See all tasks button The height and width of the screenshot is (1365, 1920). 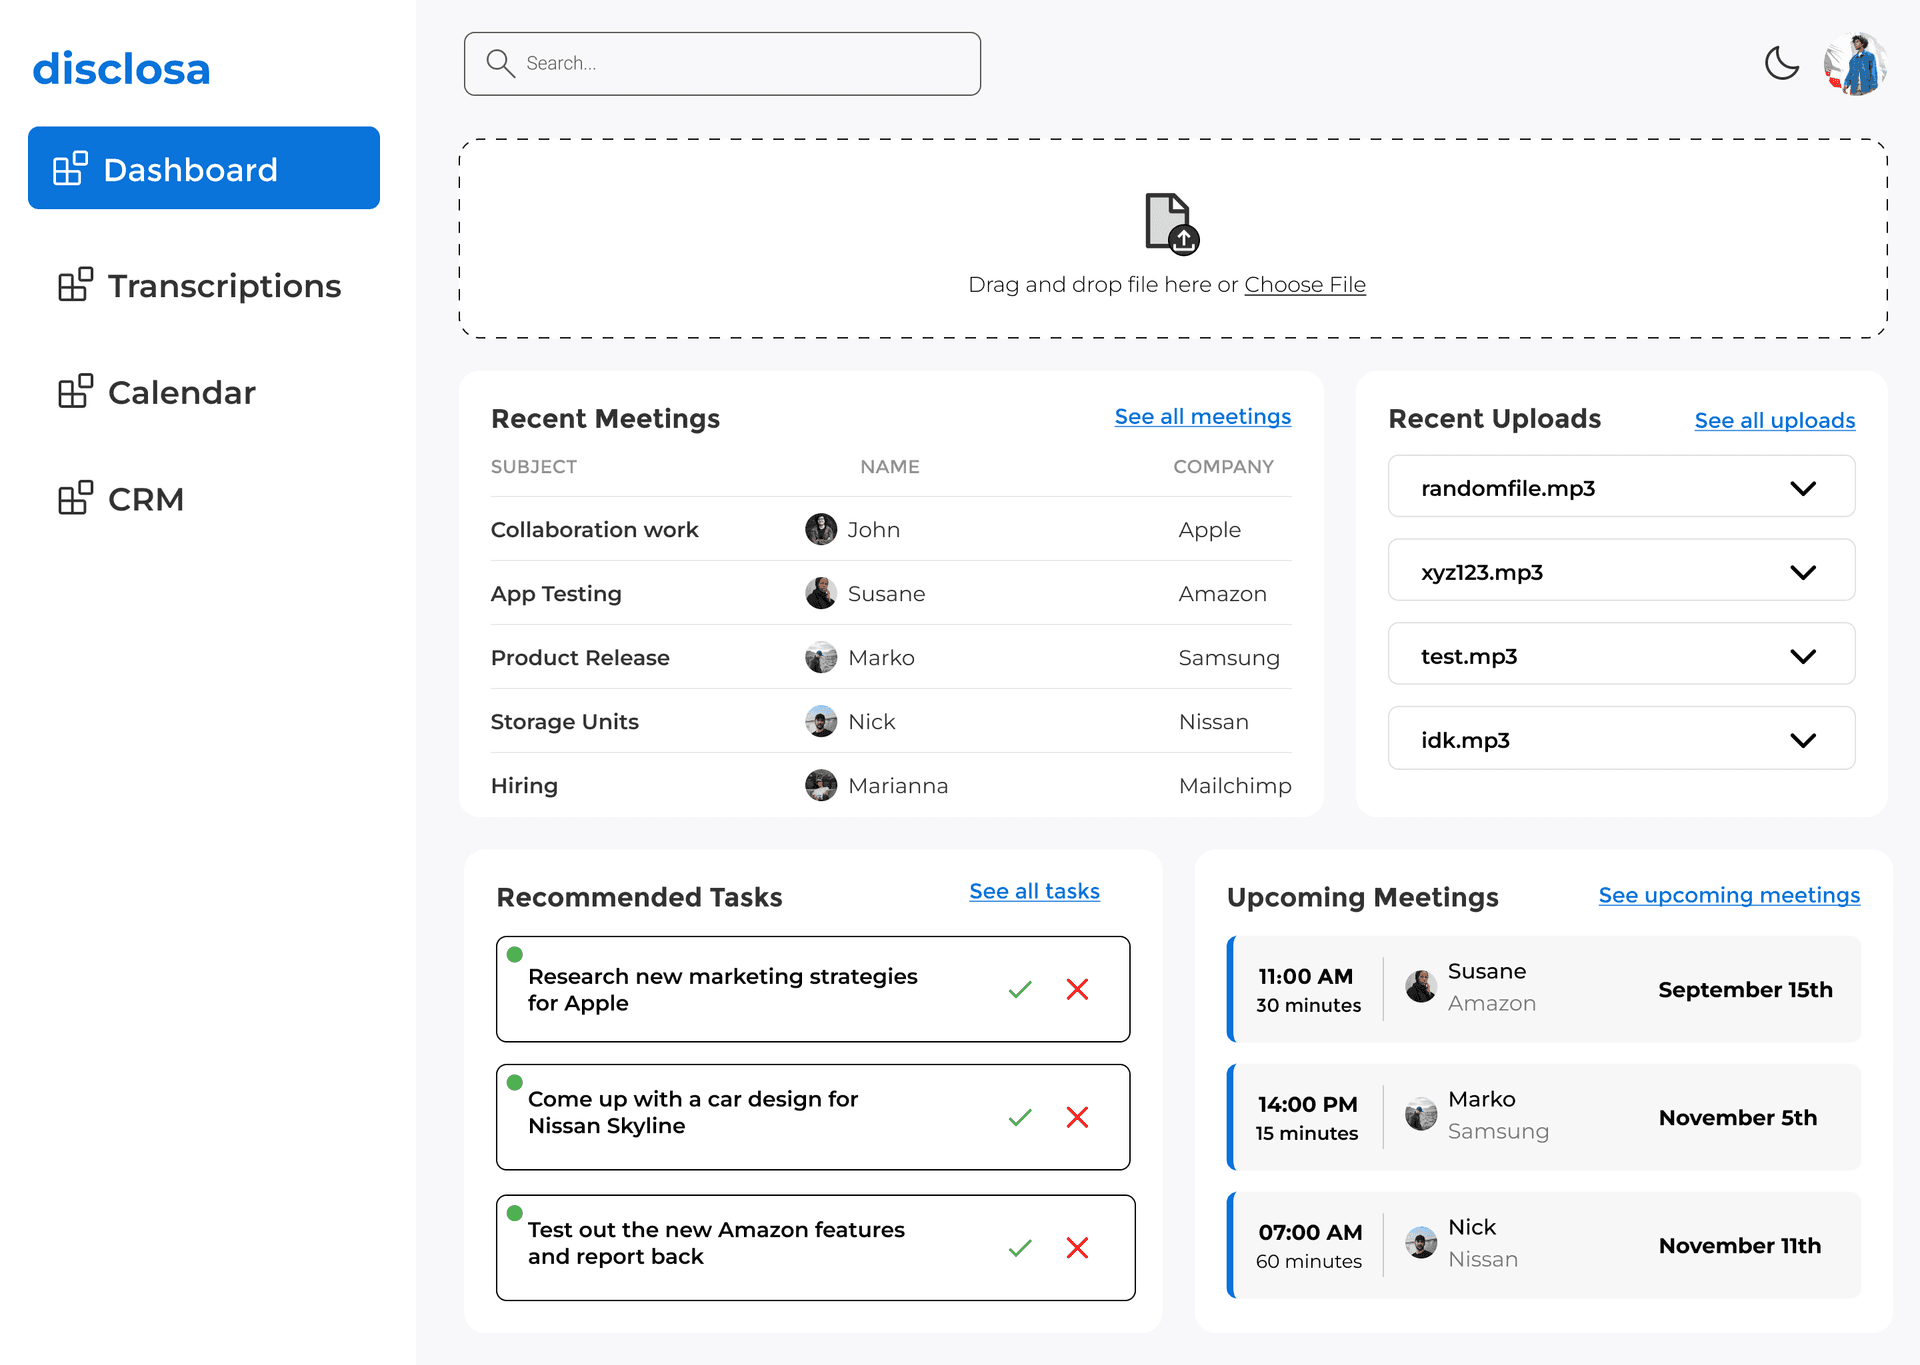1032,891
